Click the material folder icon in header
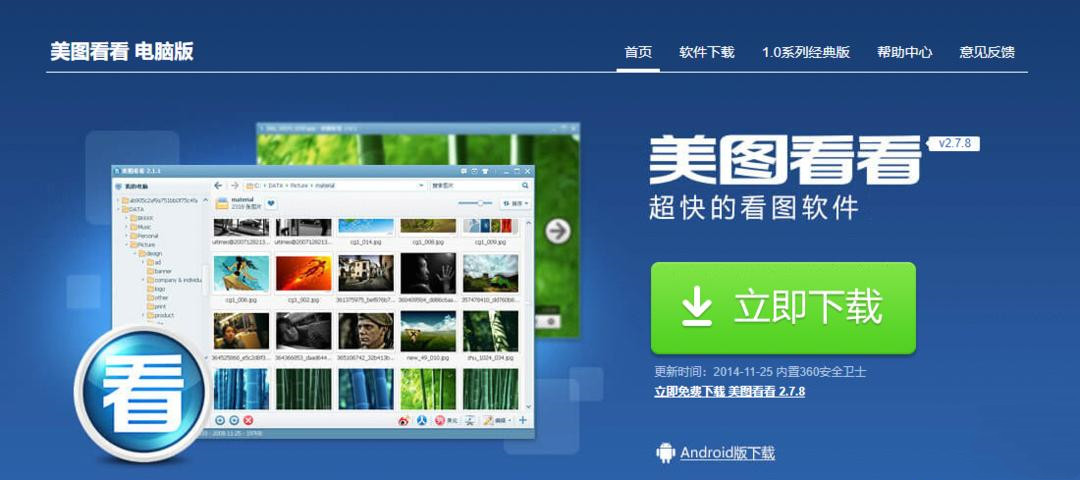The image size is (1080, 480). [x=222, y=203]
